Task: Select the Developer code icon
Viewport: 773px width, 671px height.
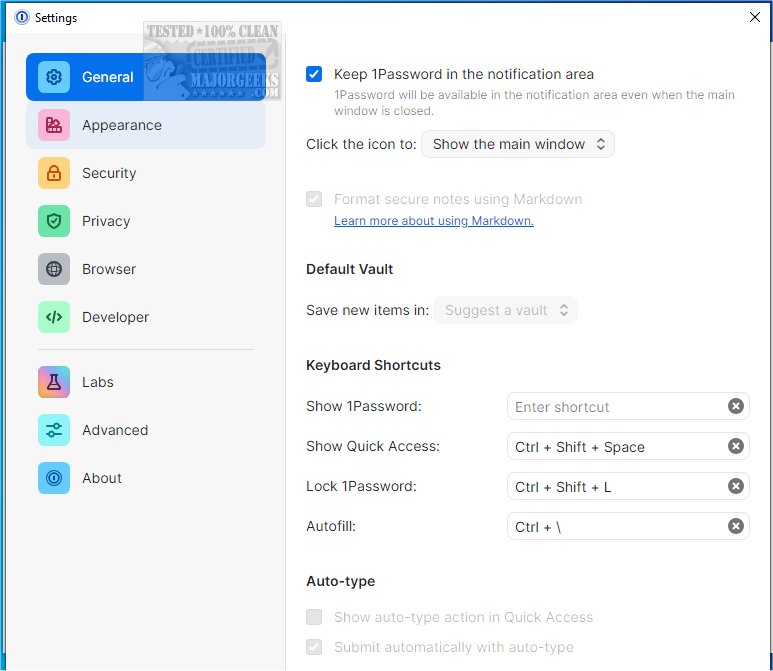Action: pos(54,317)
